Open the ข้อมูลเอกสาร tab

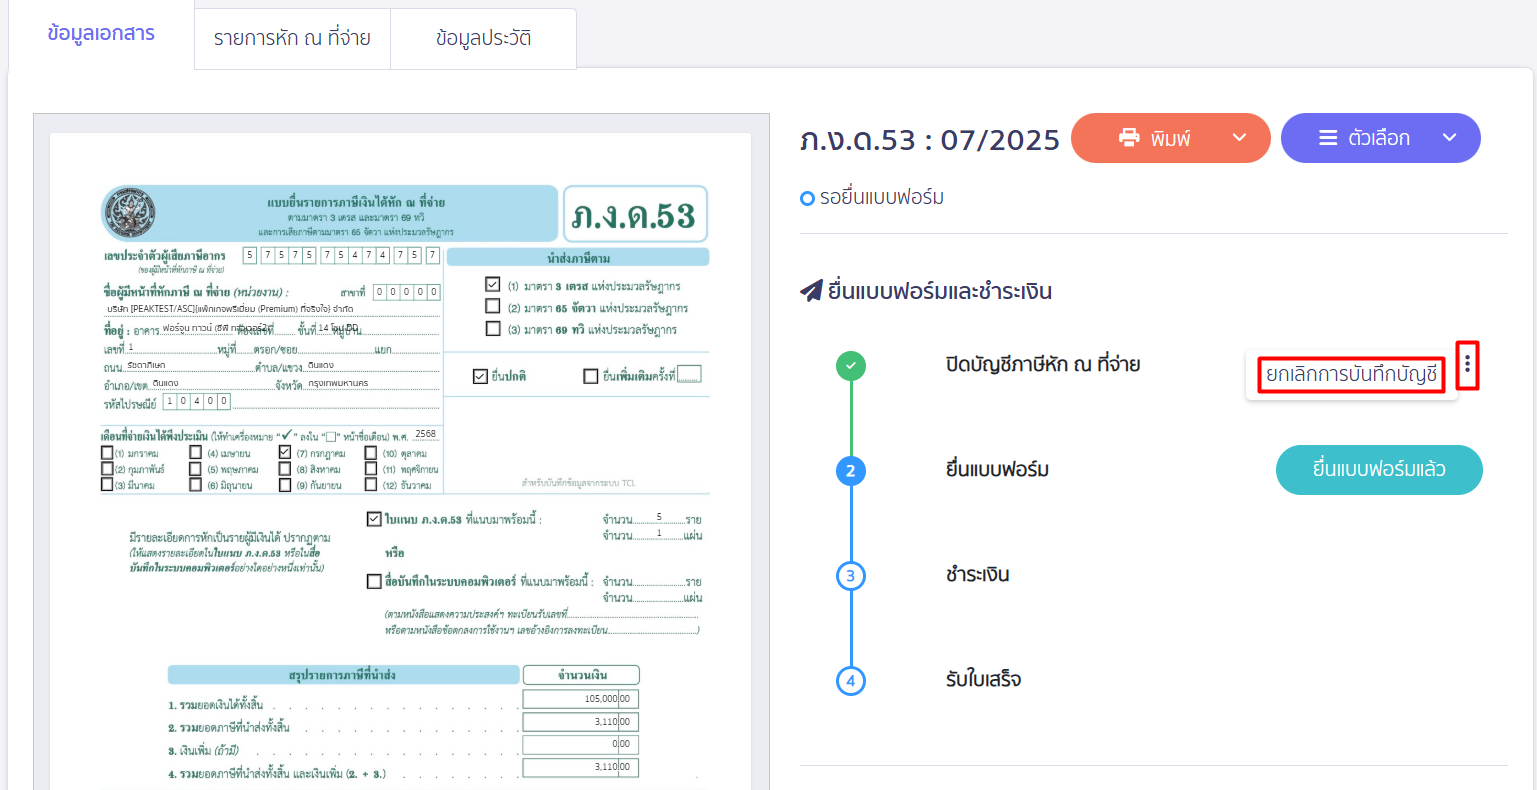click(x=101, y=34)
